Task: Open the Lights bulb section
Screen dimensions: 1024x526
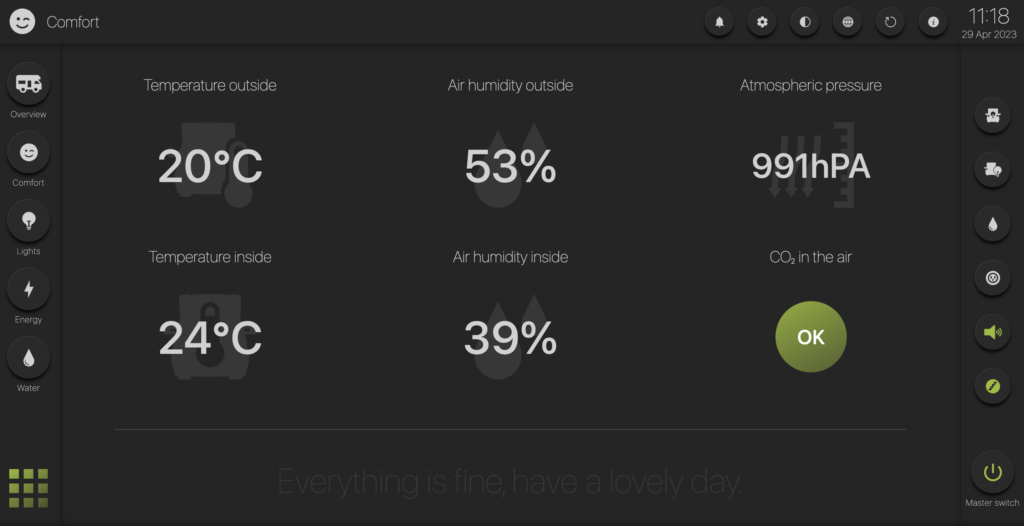Action: tap(28, 221)
